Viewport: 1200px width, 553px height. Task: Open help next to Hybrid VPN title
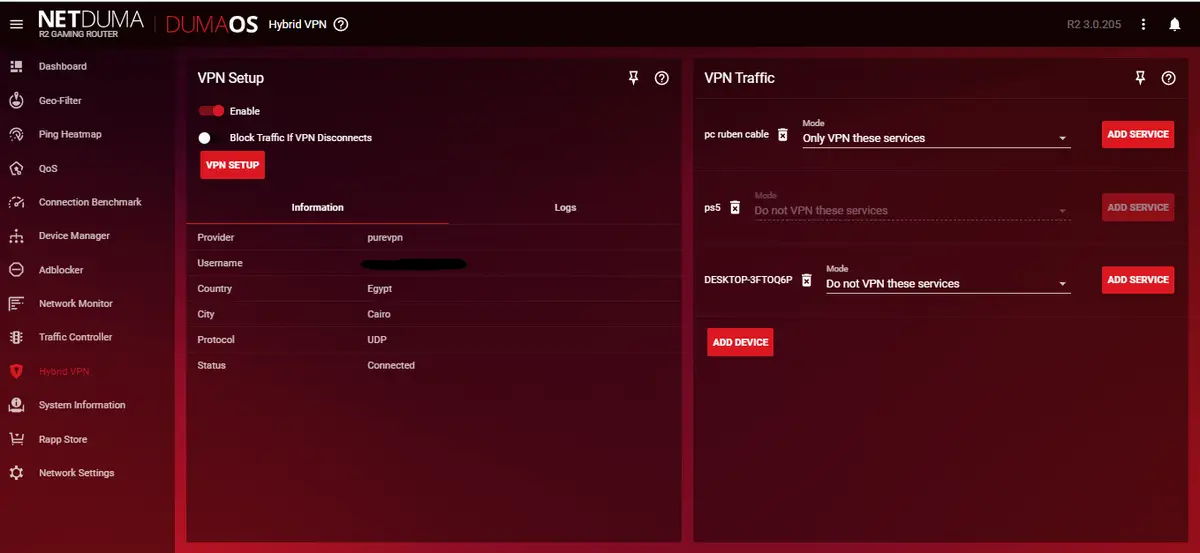(341, 24)
